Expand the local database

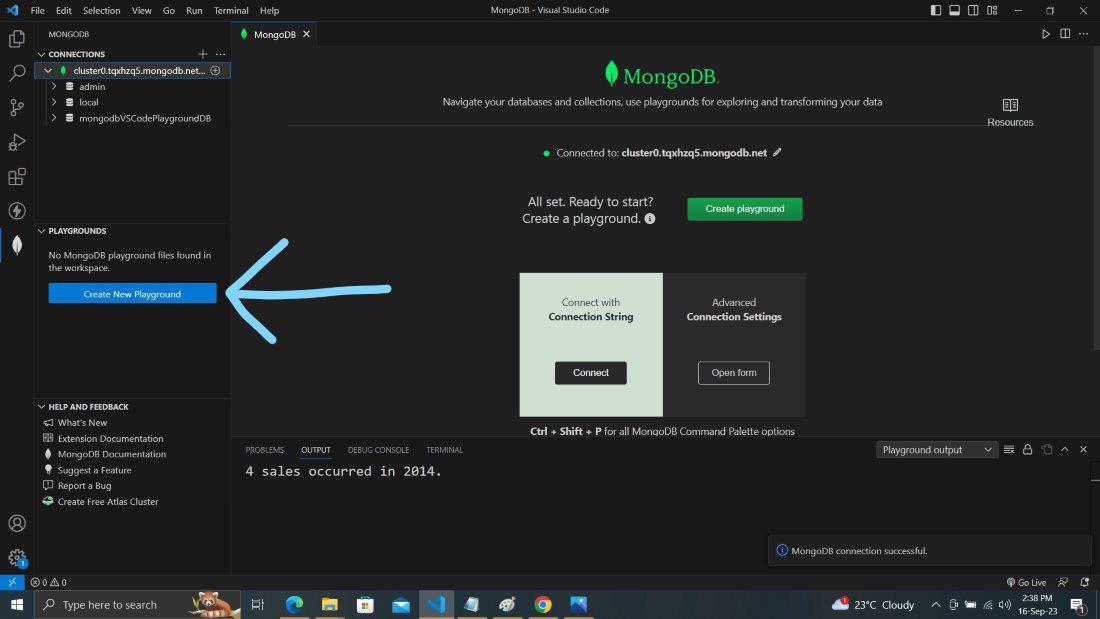point(54,102)
